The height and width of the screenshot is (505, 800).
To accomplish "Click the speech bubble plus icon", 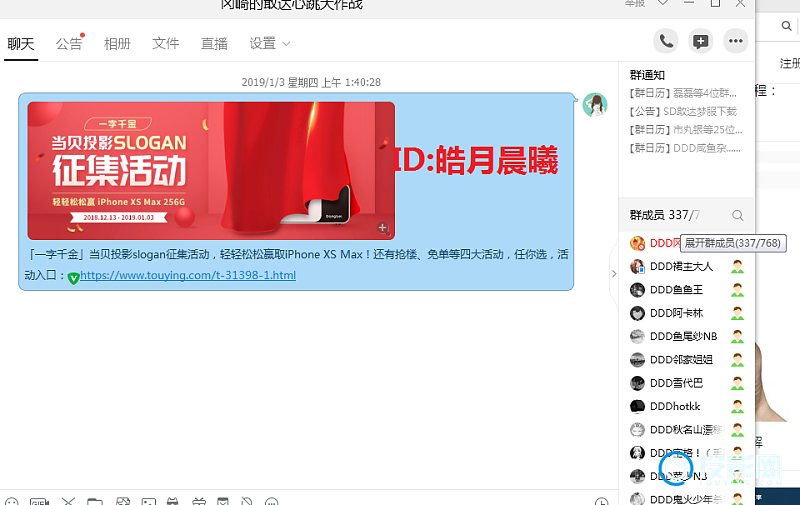I will (x=701, y=41).
